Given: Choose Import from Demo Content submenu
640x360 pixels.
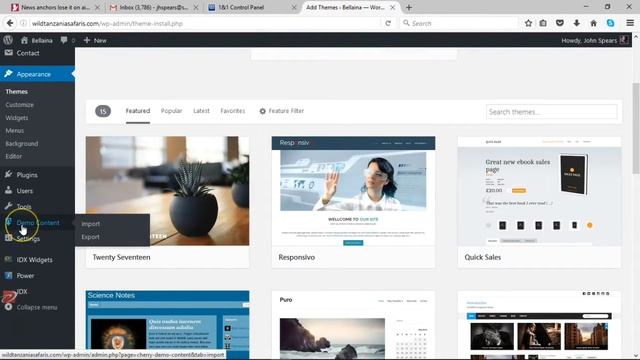Looking at the screenshot, I should pos(91,224).
